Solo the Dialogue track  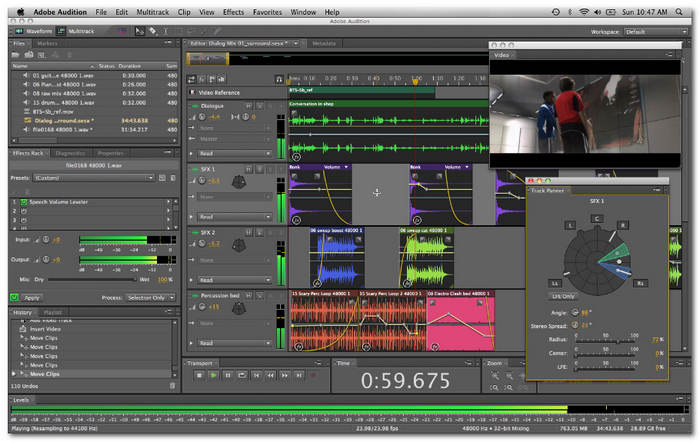click(259, 106)
